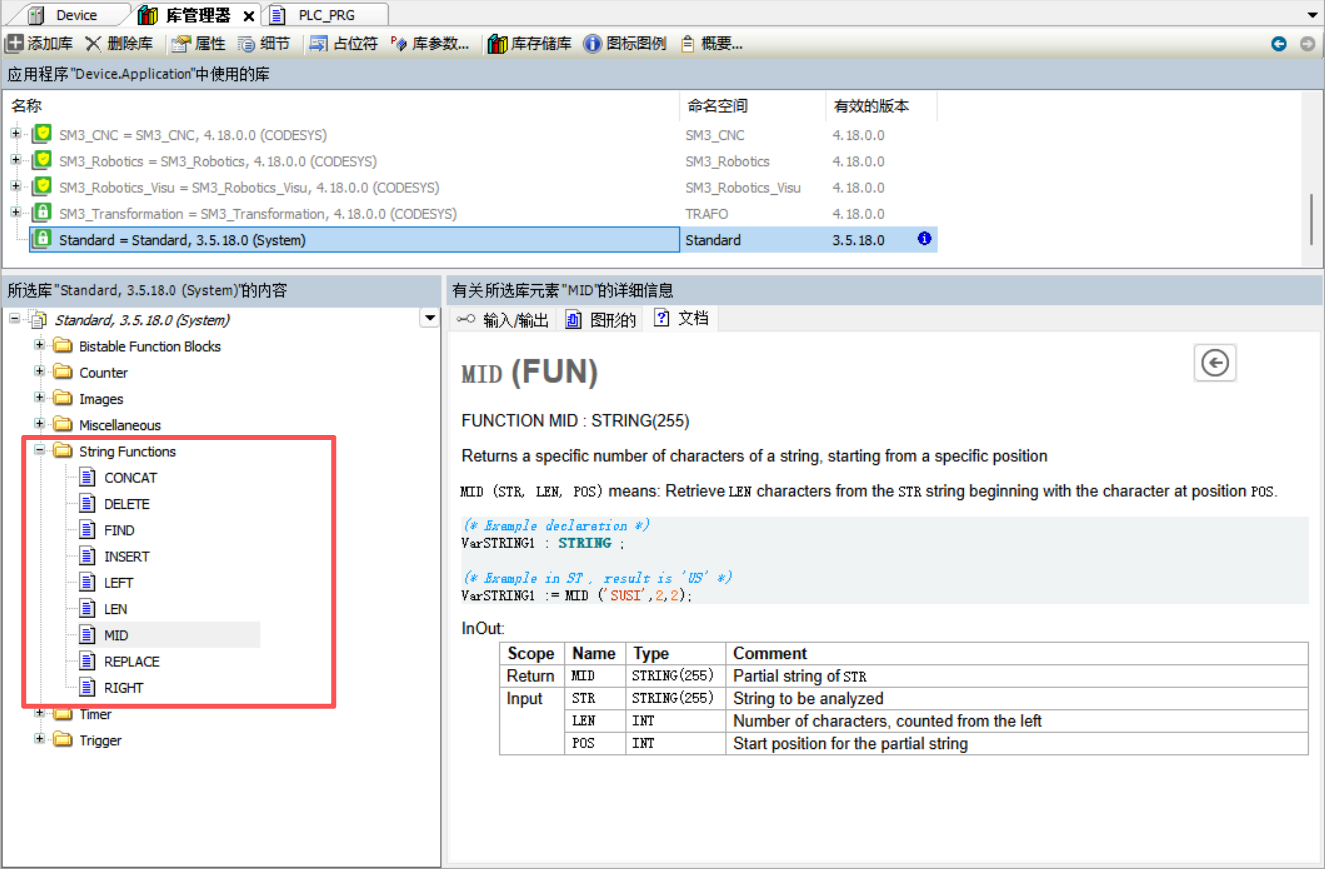Select the FIND function
Image resolution: width=1325 pixels, height=869 pixels.
119,530
